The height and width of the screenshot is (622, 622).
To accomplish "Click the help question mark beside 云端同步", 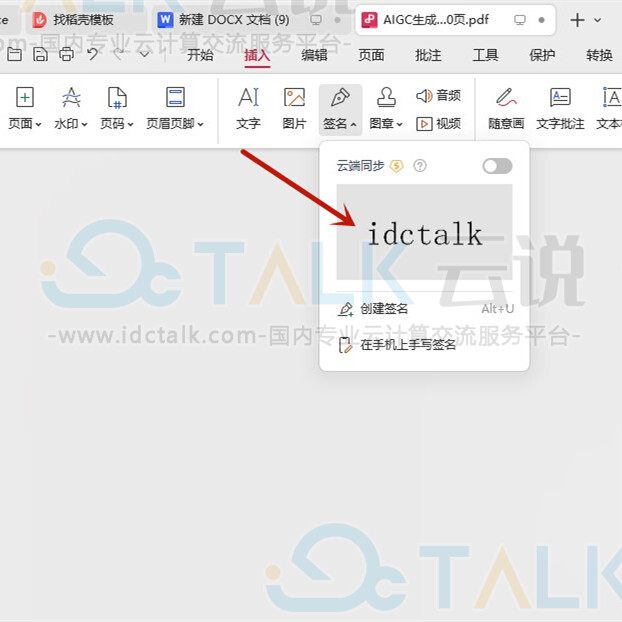I will pos(420,166).
